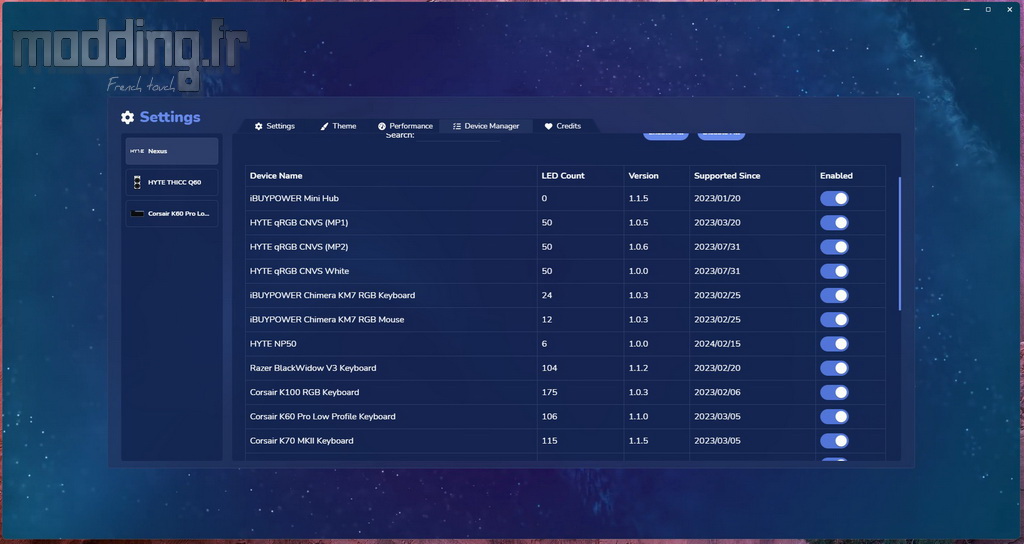Screen dimensions: 1024x544
Task: Click LED count 106 for Corsair K60 Pro
Action: tap(549, 416)
